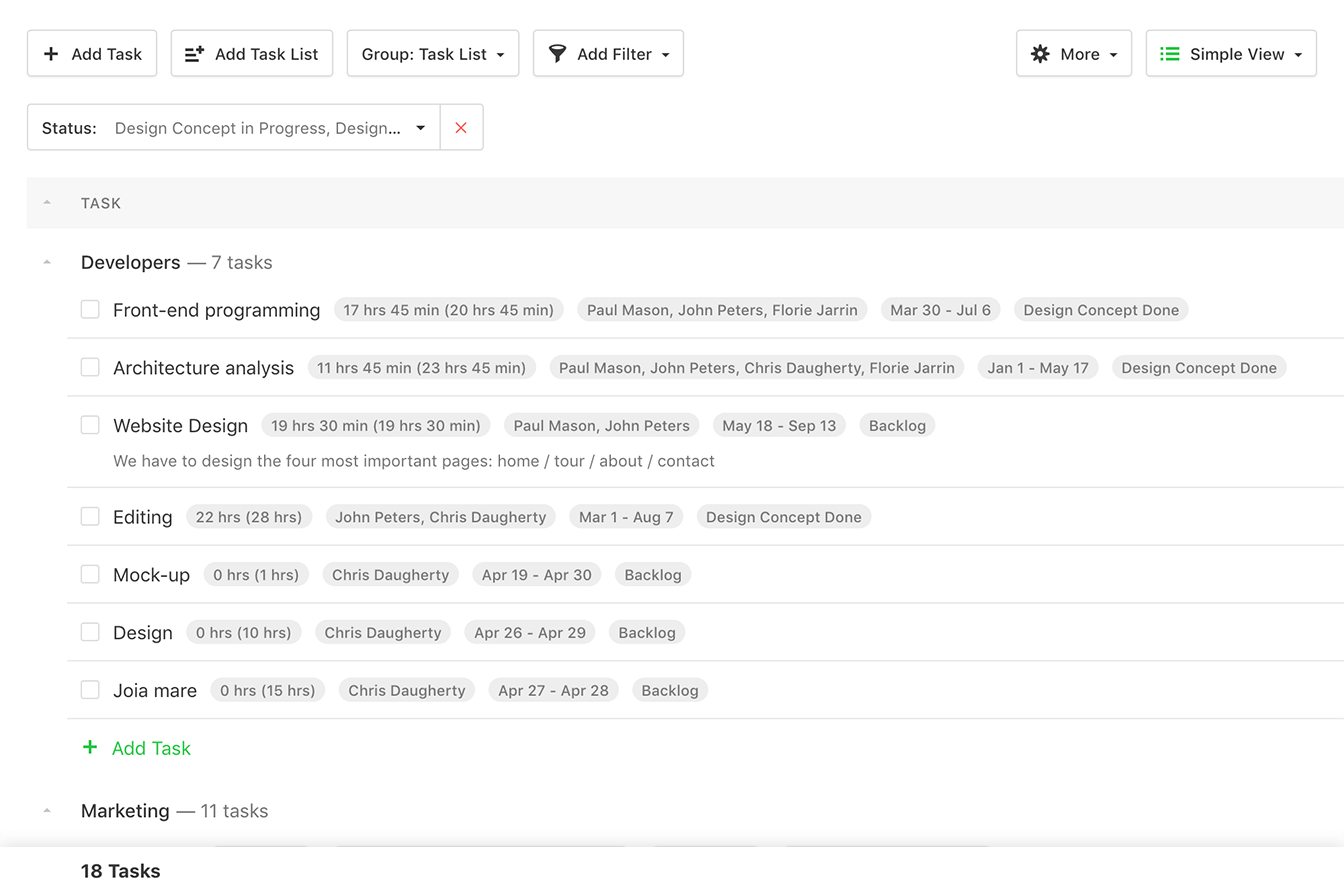Click Design Concept Done tag on Architecture analysis
This screenshot has width=1344, height=890.
1199,368
